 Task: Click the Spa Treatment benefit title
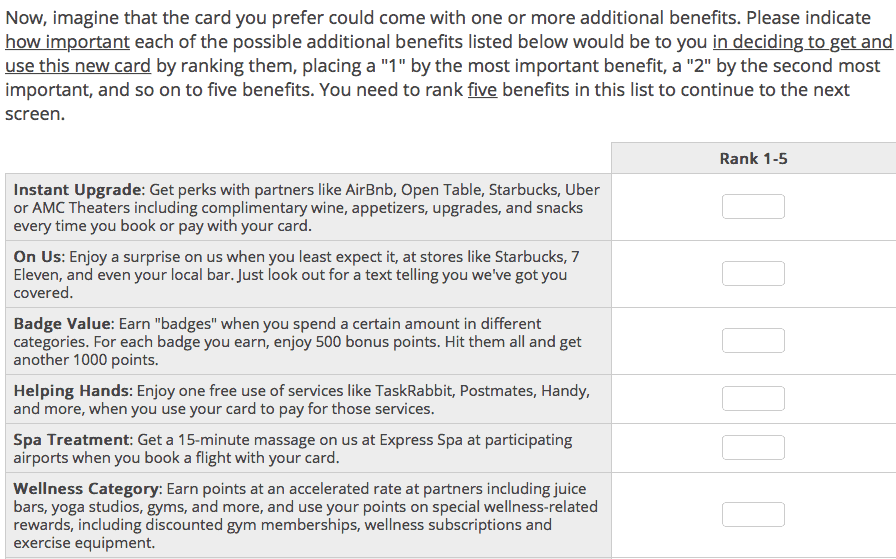71,440
